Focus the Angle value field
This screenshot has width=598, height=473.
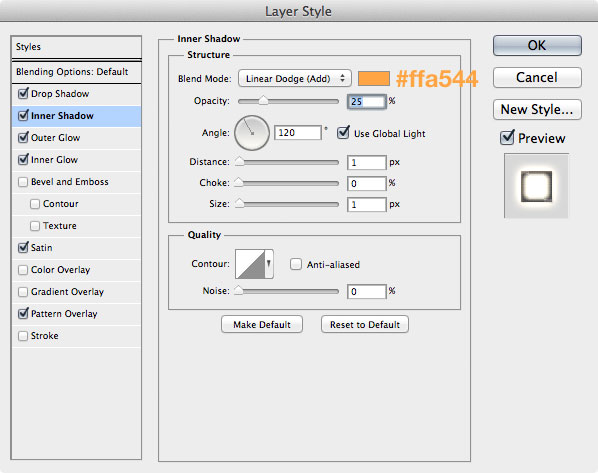pyautogui.click(x=298, y=133)
